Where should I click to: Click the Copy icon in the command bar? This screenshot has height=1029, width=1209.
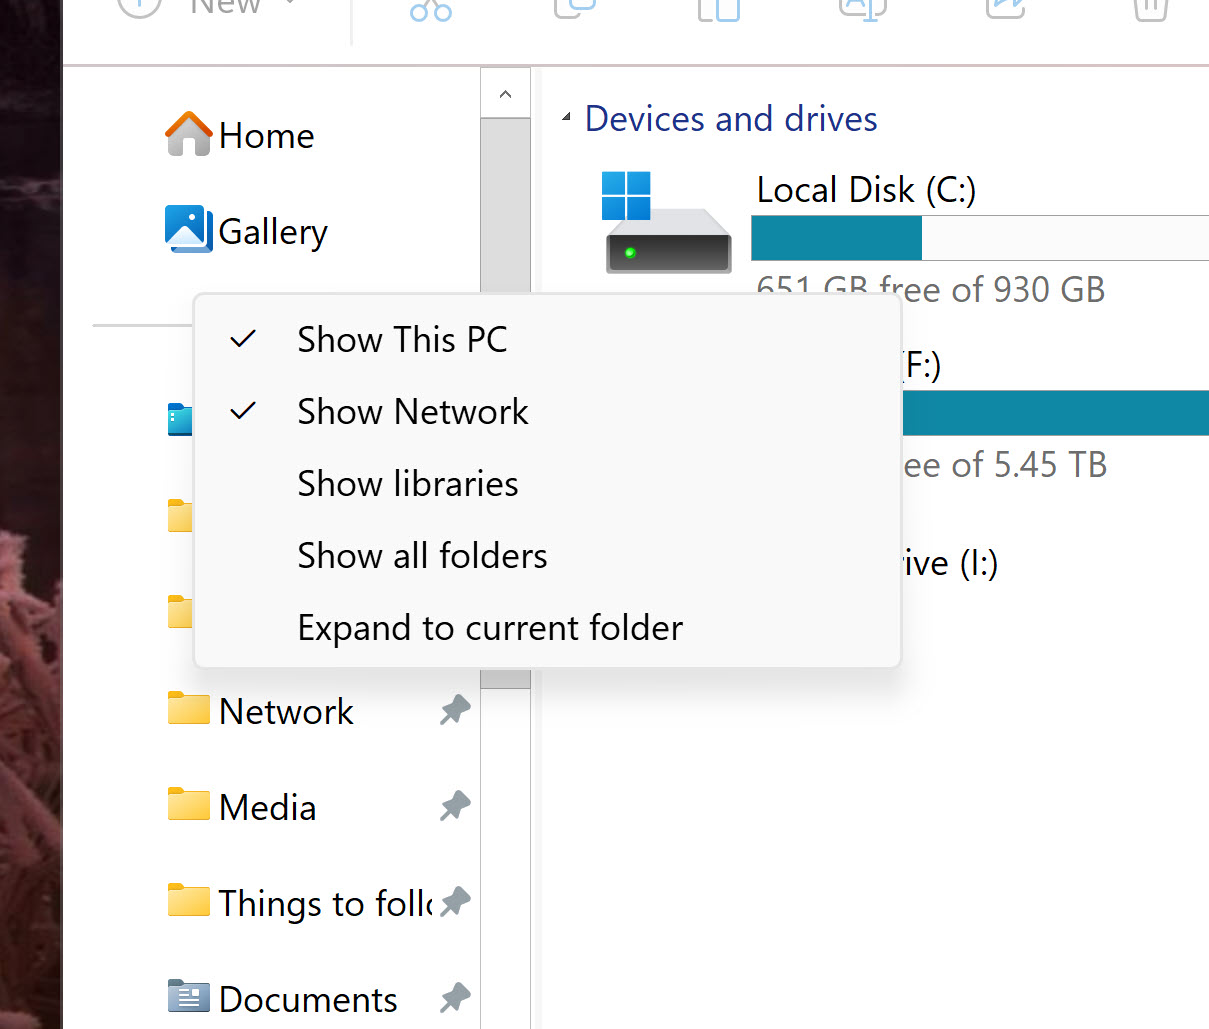(x=573, y=10)
